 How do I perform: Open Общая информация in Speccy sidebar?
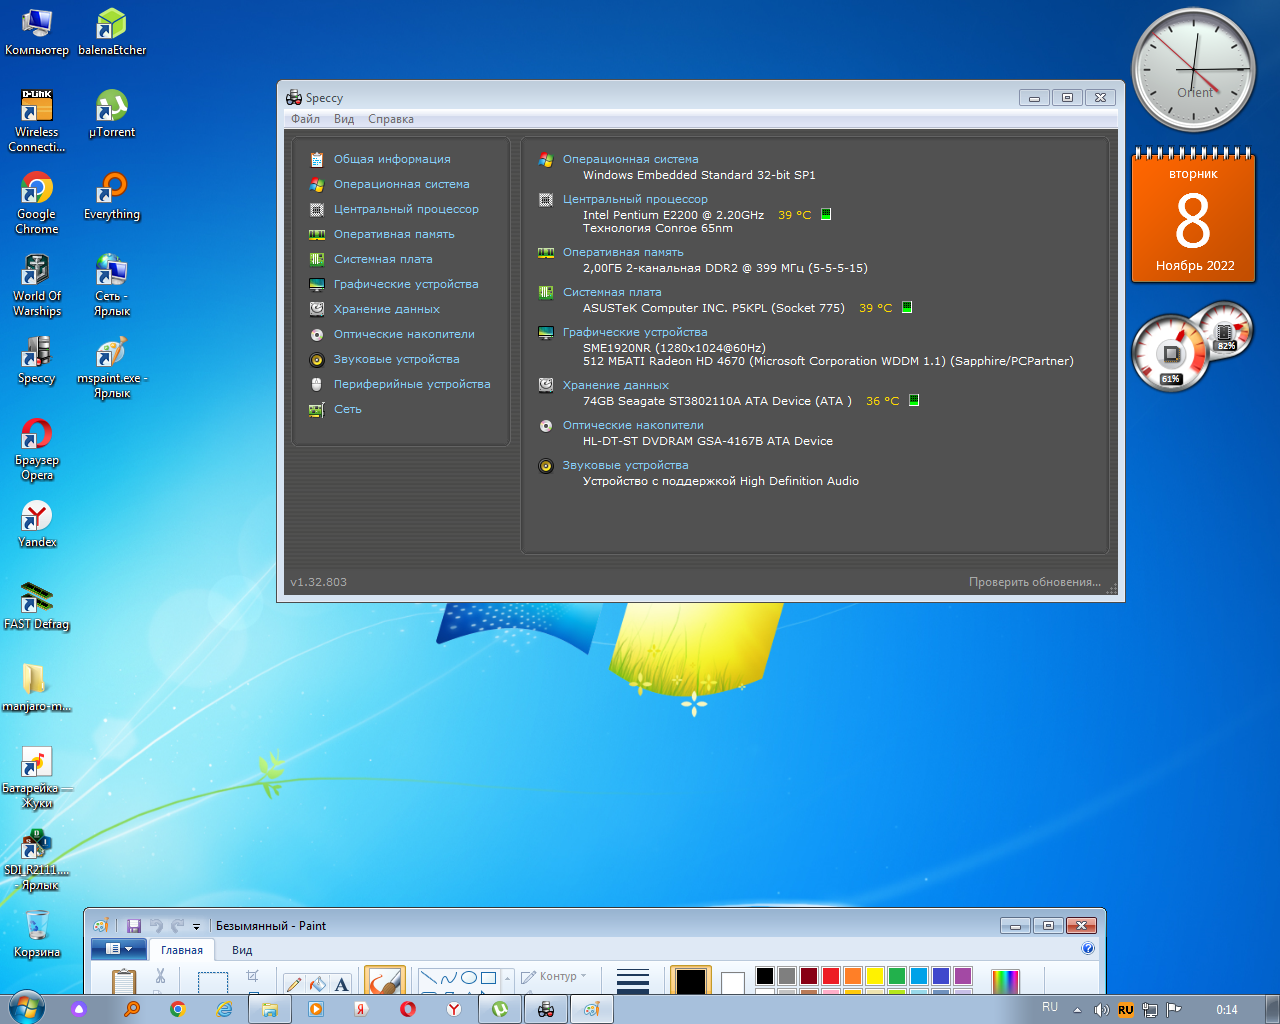[392, 159]
